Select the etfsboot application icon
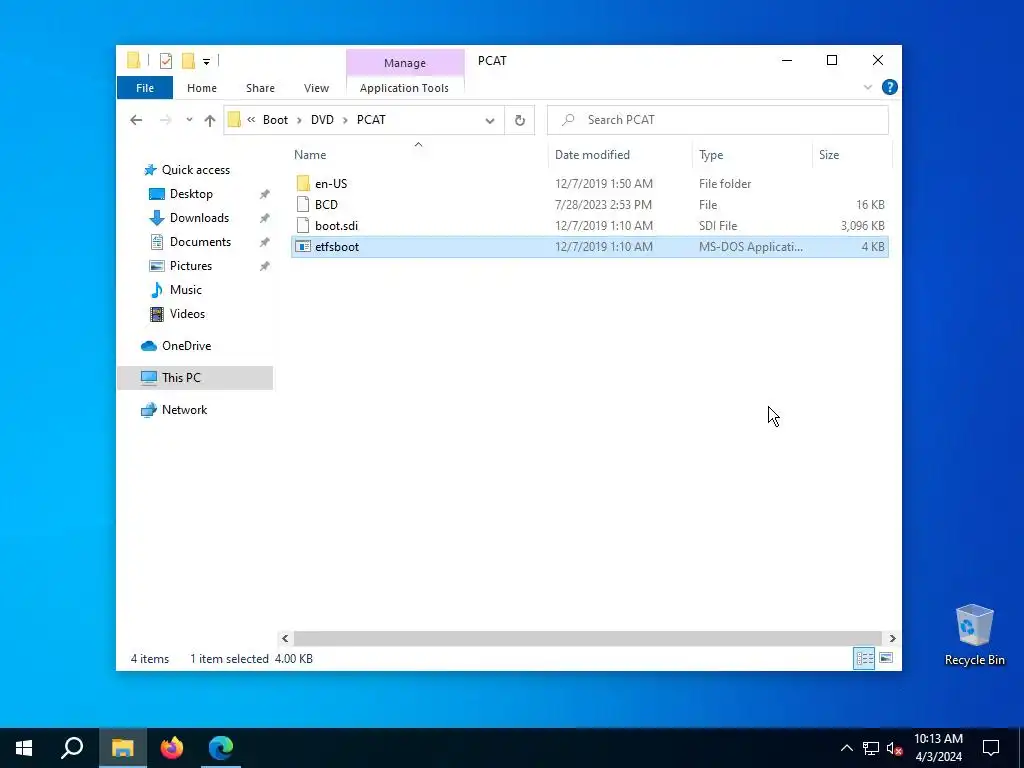The height and width of the screenshot is (768, 1024). point(302,246)
